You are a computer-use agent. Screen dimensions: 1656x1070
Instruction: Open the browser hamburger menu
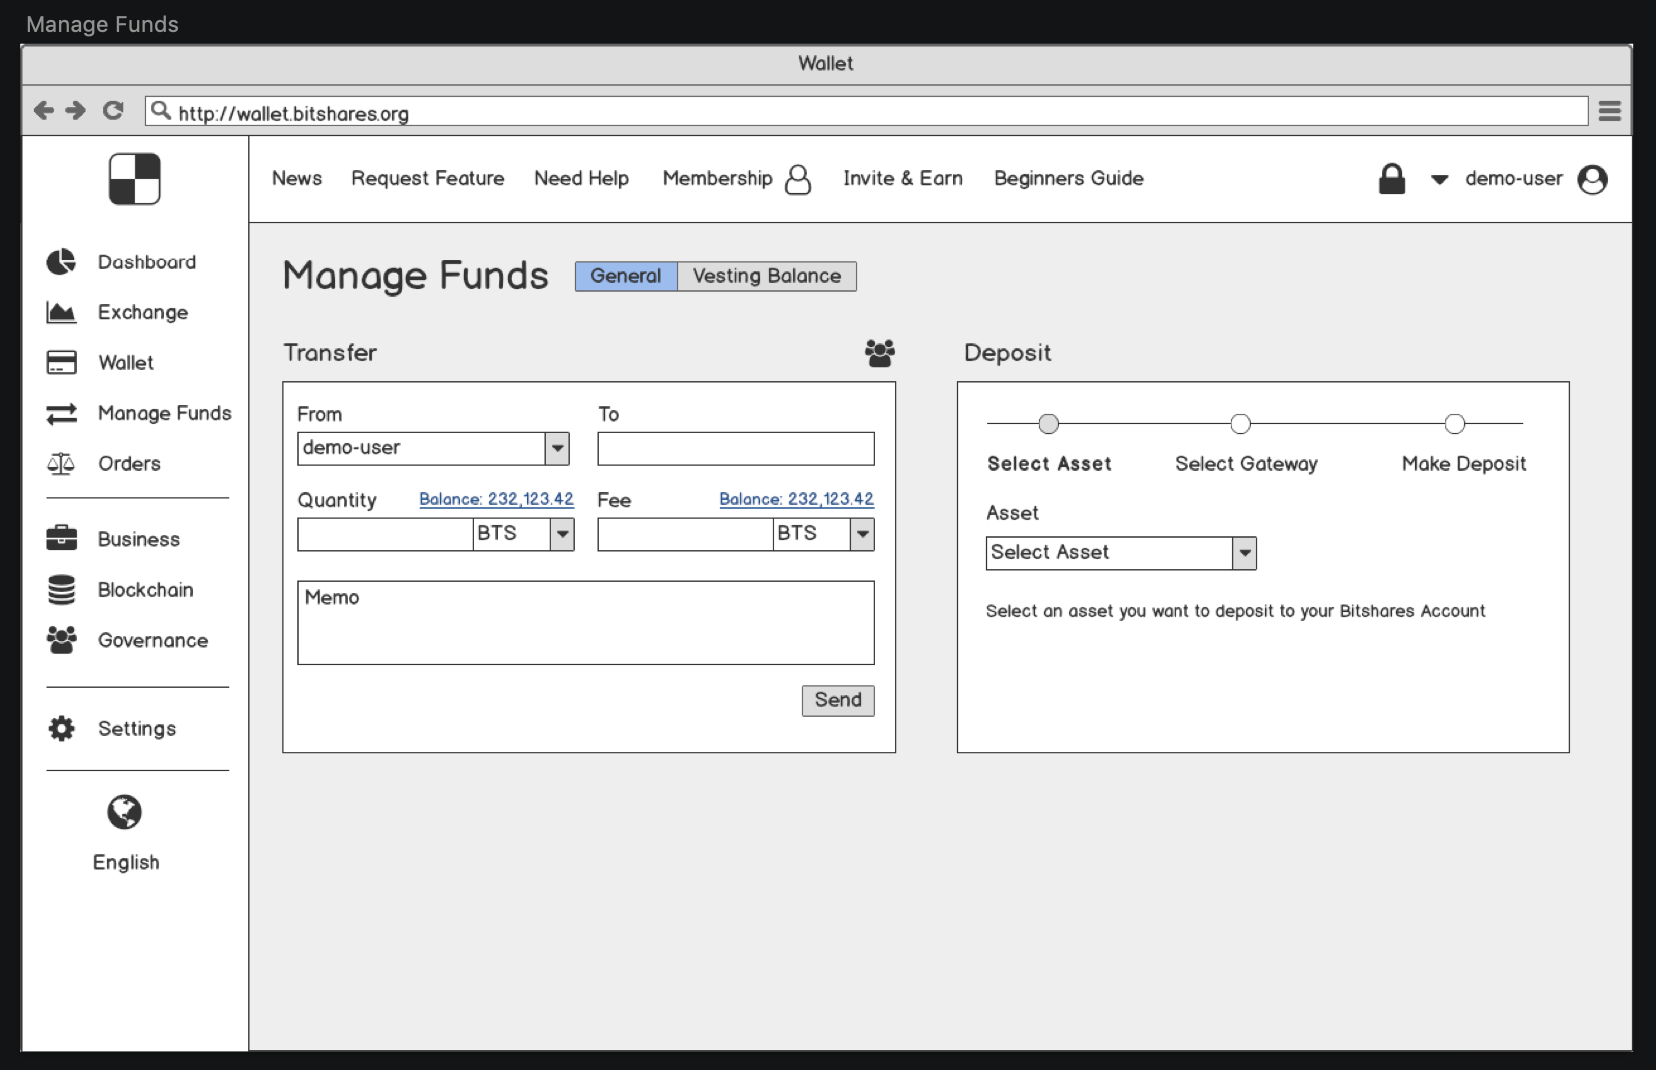[1610, 111]
